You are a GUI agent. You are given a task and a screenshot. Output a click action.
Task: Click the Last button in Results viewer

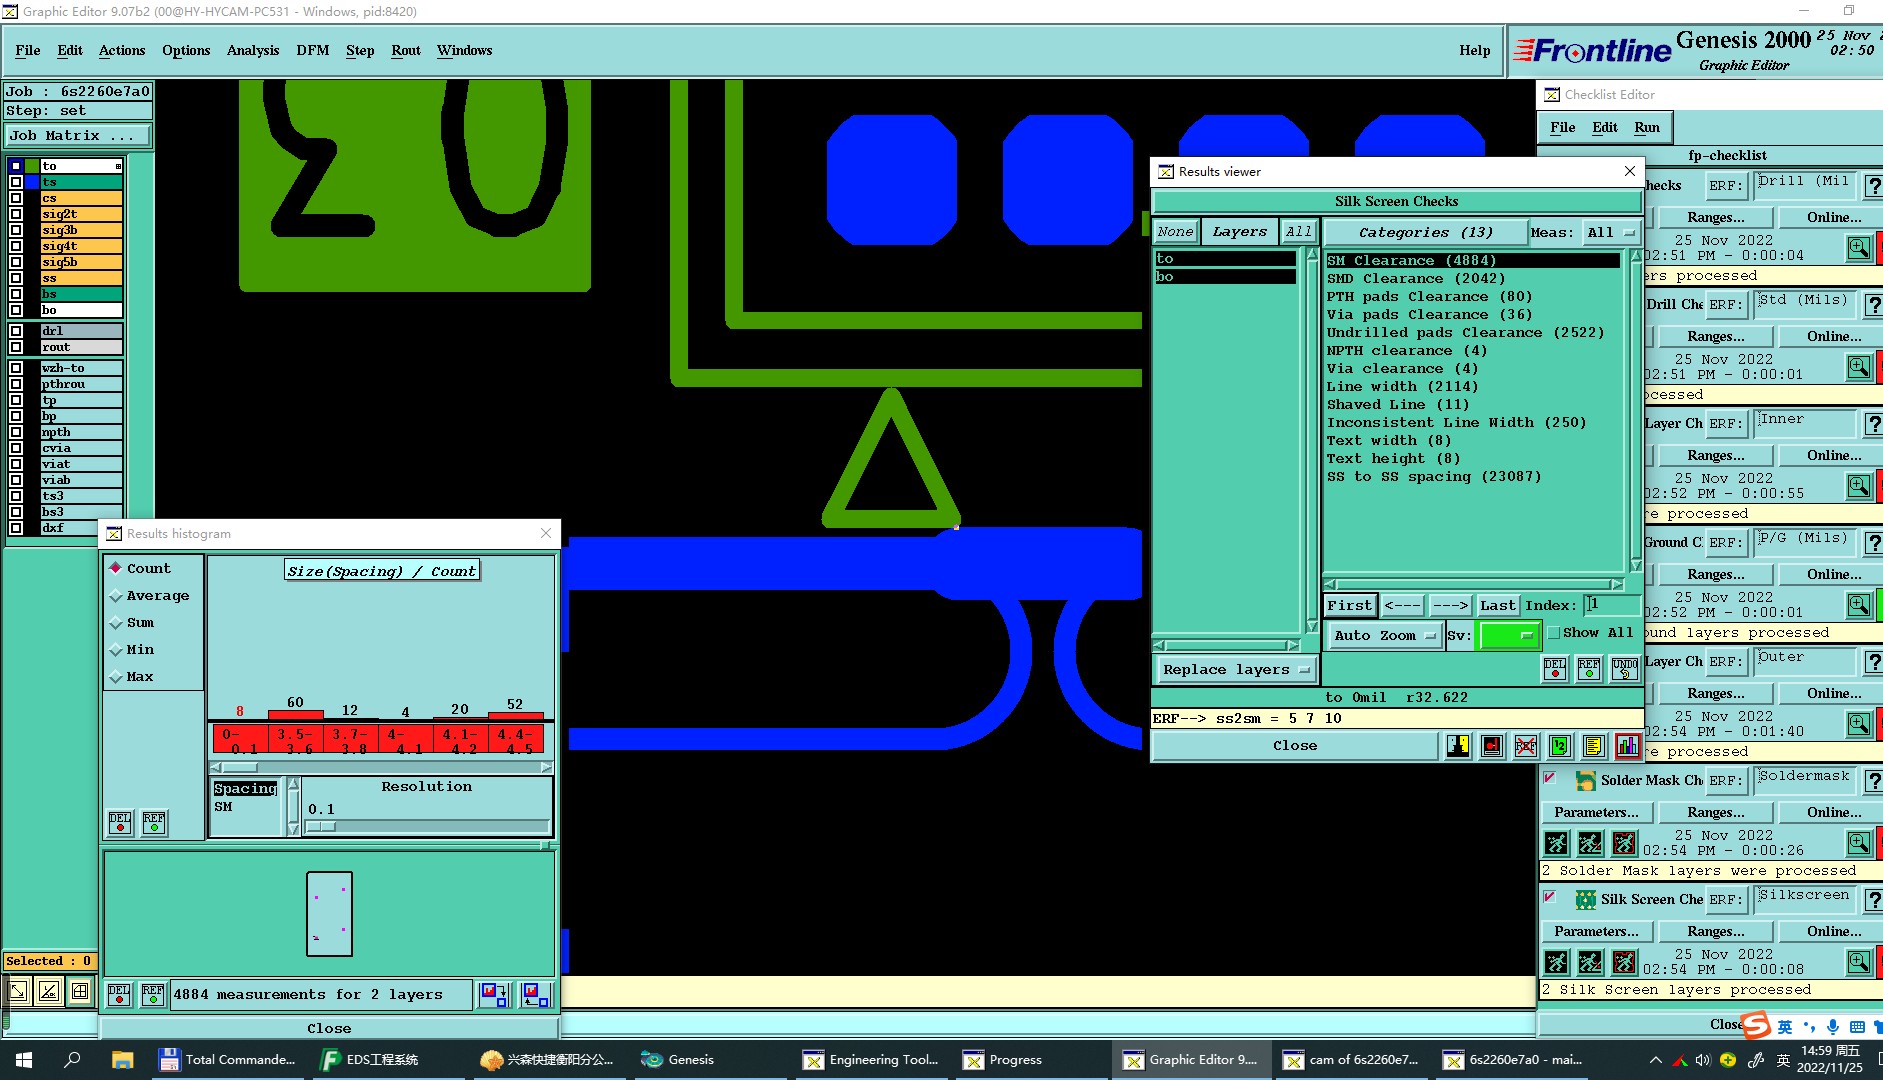coord(1498,605)
